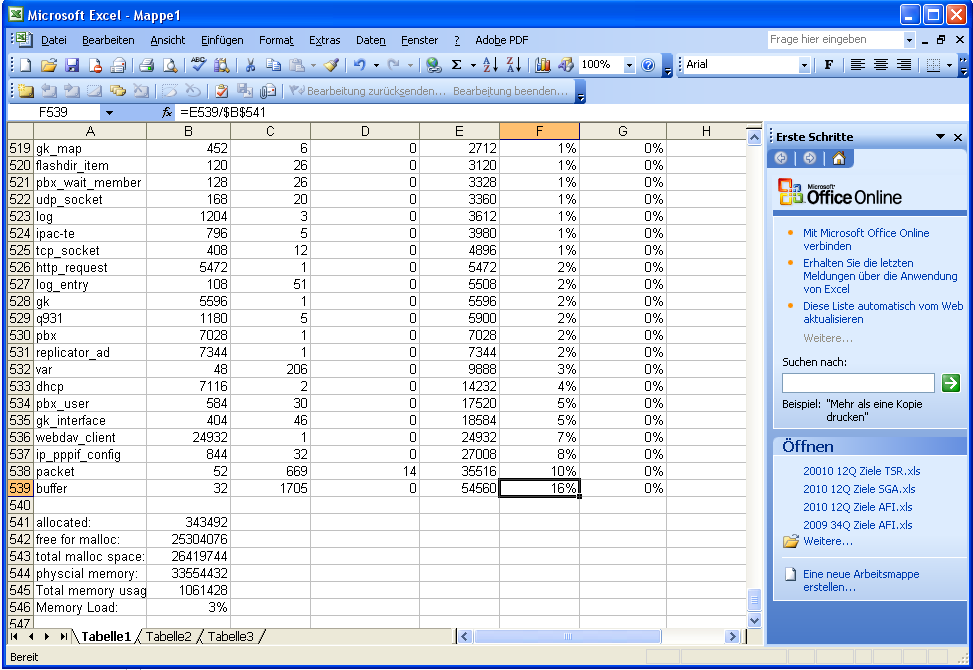Switch to the Tabelle2 sheet tab
The image size is (973, 670).
click(169, 636)
